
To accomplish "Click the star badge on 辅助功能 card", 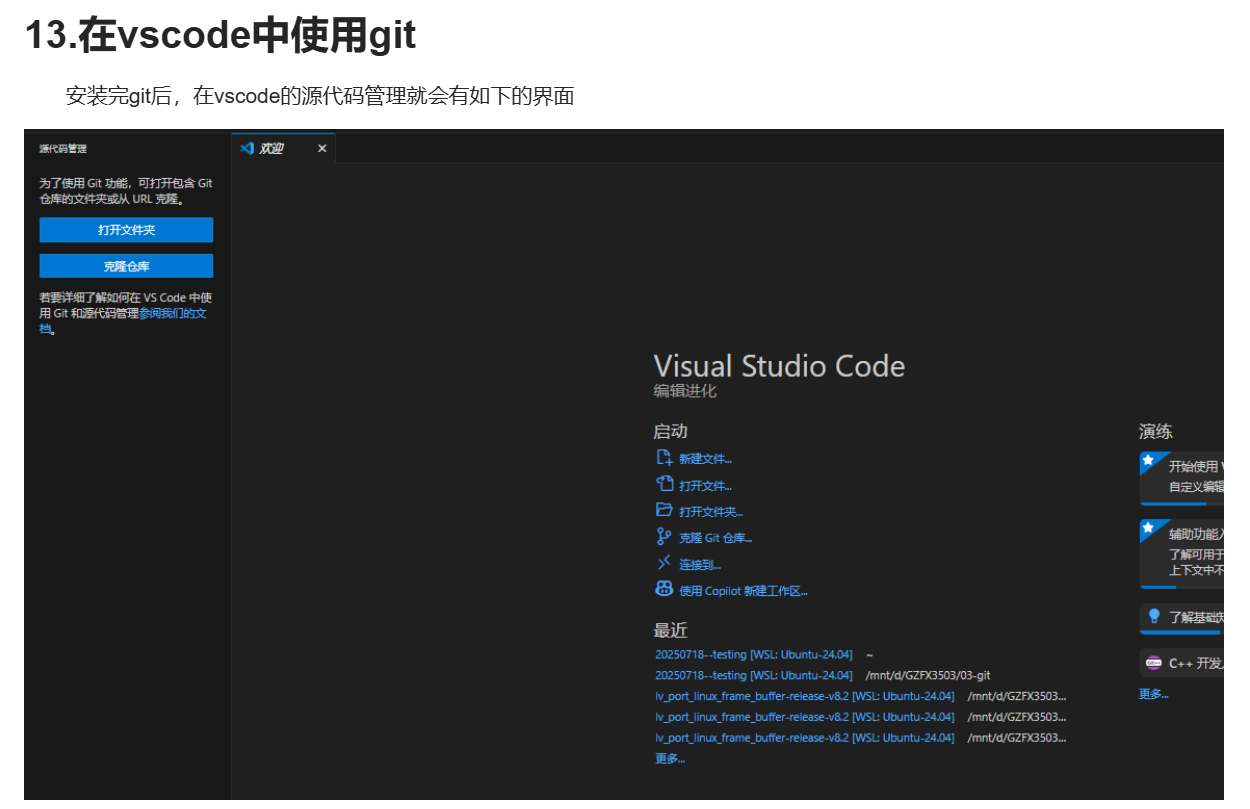I will (1149, 528).
